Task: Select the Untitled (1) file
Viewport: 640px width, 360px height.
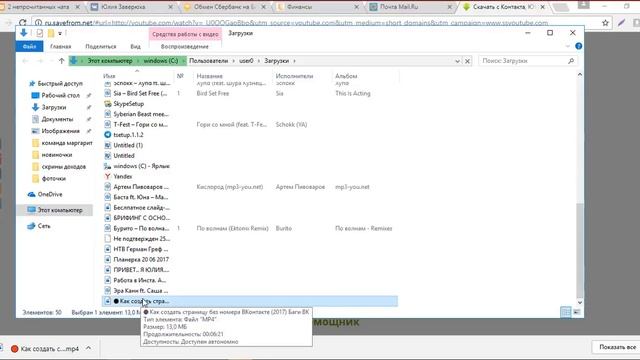Action: [x=128, y=145]
